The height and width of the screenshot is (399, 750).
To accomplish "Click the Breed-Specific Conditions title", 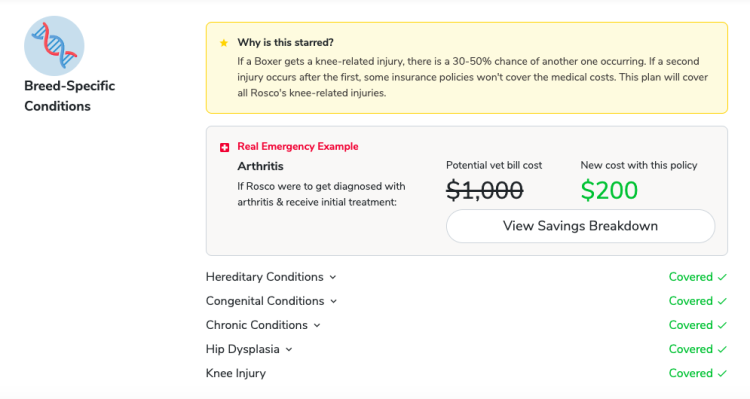I will 70,96.
